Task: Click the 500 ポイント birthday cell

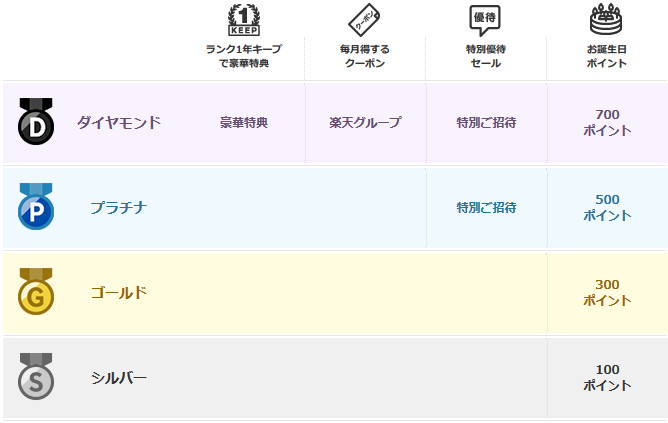Action: coord(607,208)
